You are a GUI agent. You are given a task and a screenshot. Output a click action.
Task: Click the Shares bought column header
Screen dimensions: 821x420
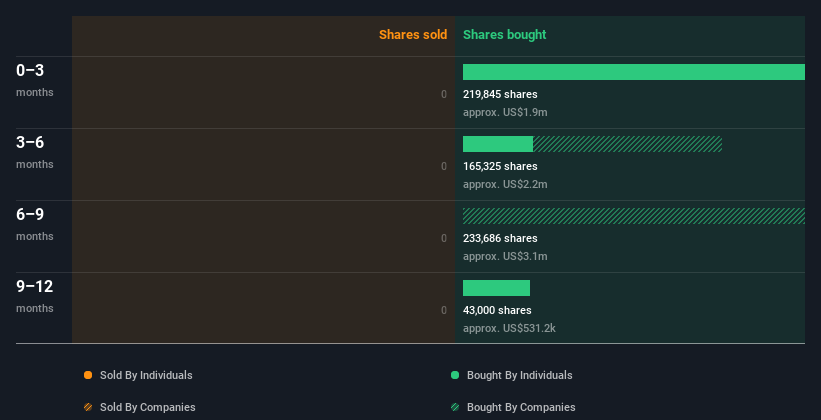pos(504,35)
